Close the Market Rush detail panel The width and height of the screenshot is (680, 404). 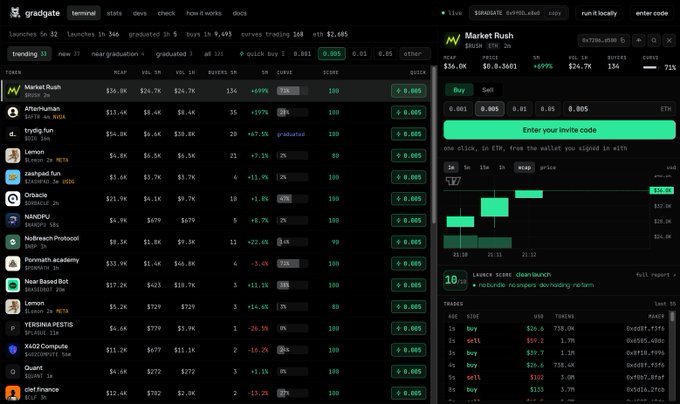click(669, 40)
